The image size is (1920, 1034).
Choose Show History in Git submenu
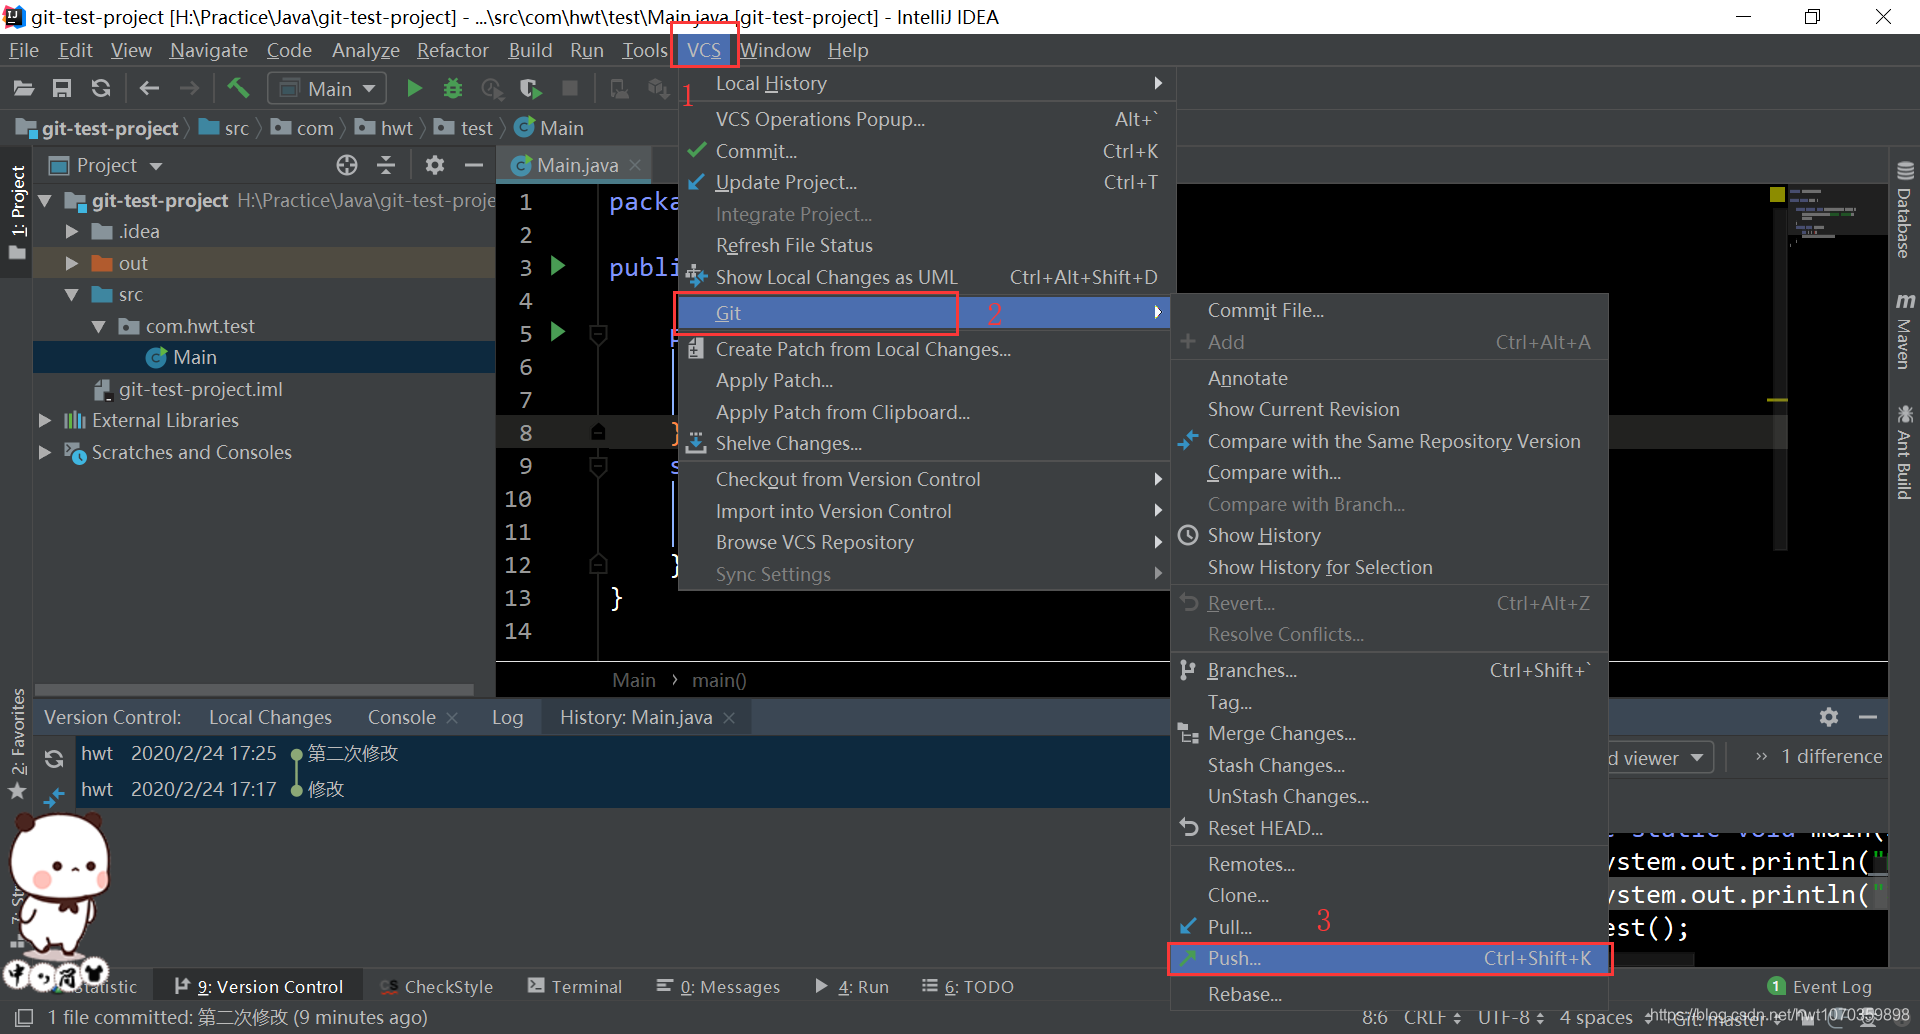tap(1389, 536)
